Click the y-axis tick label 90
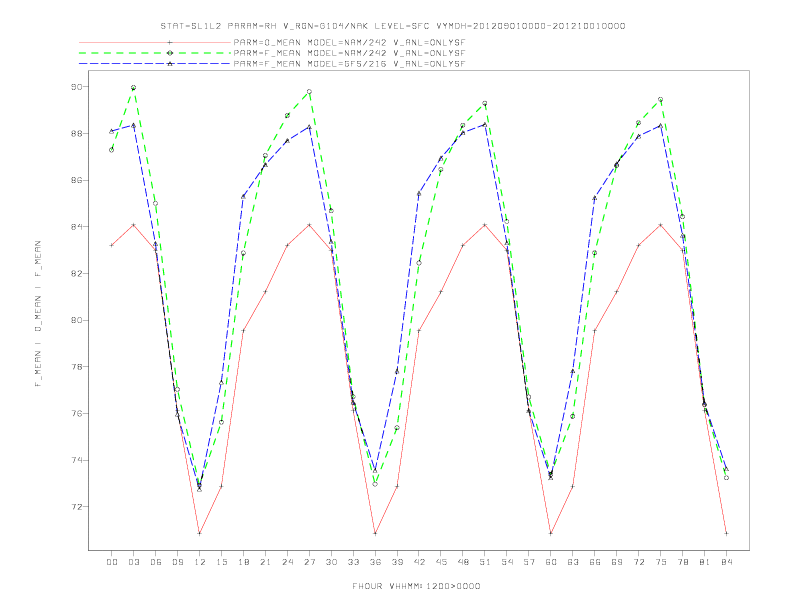 76,87
